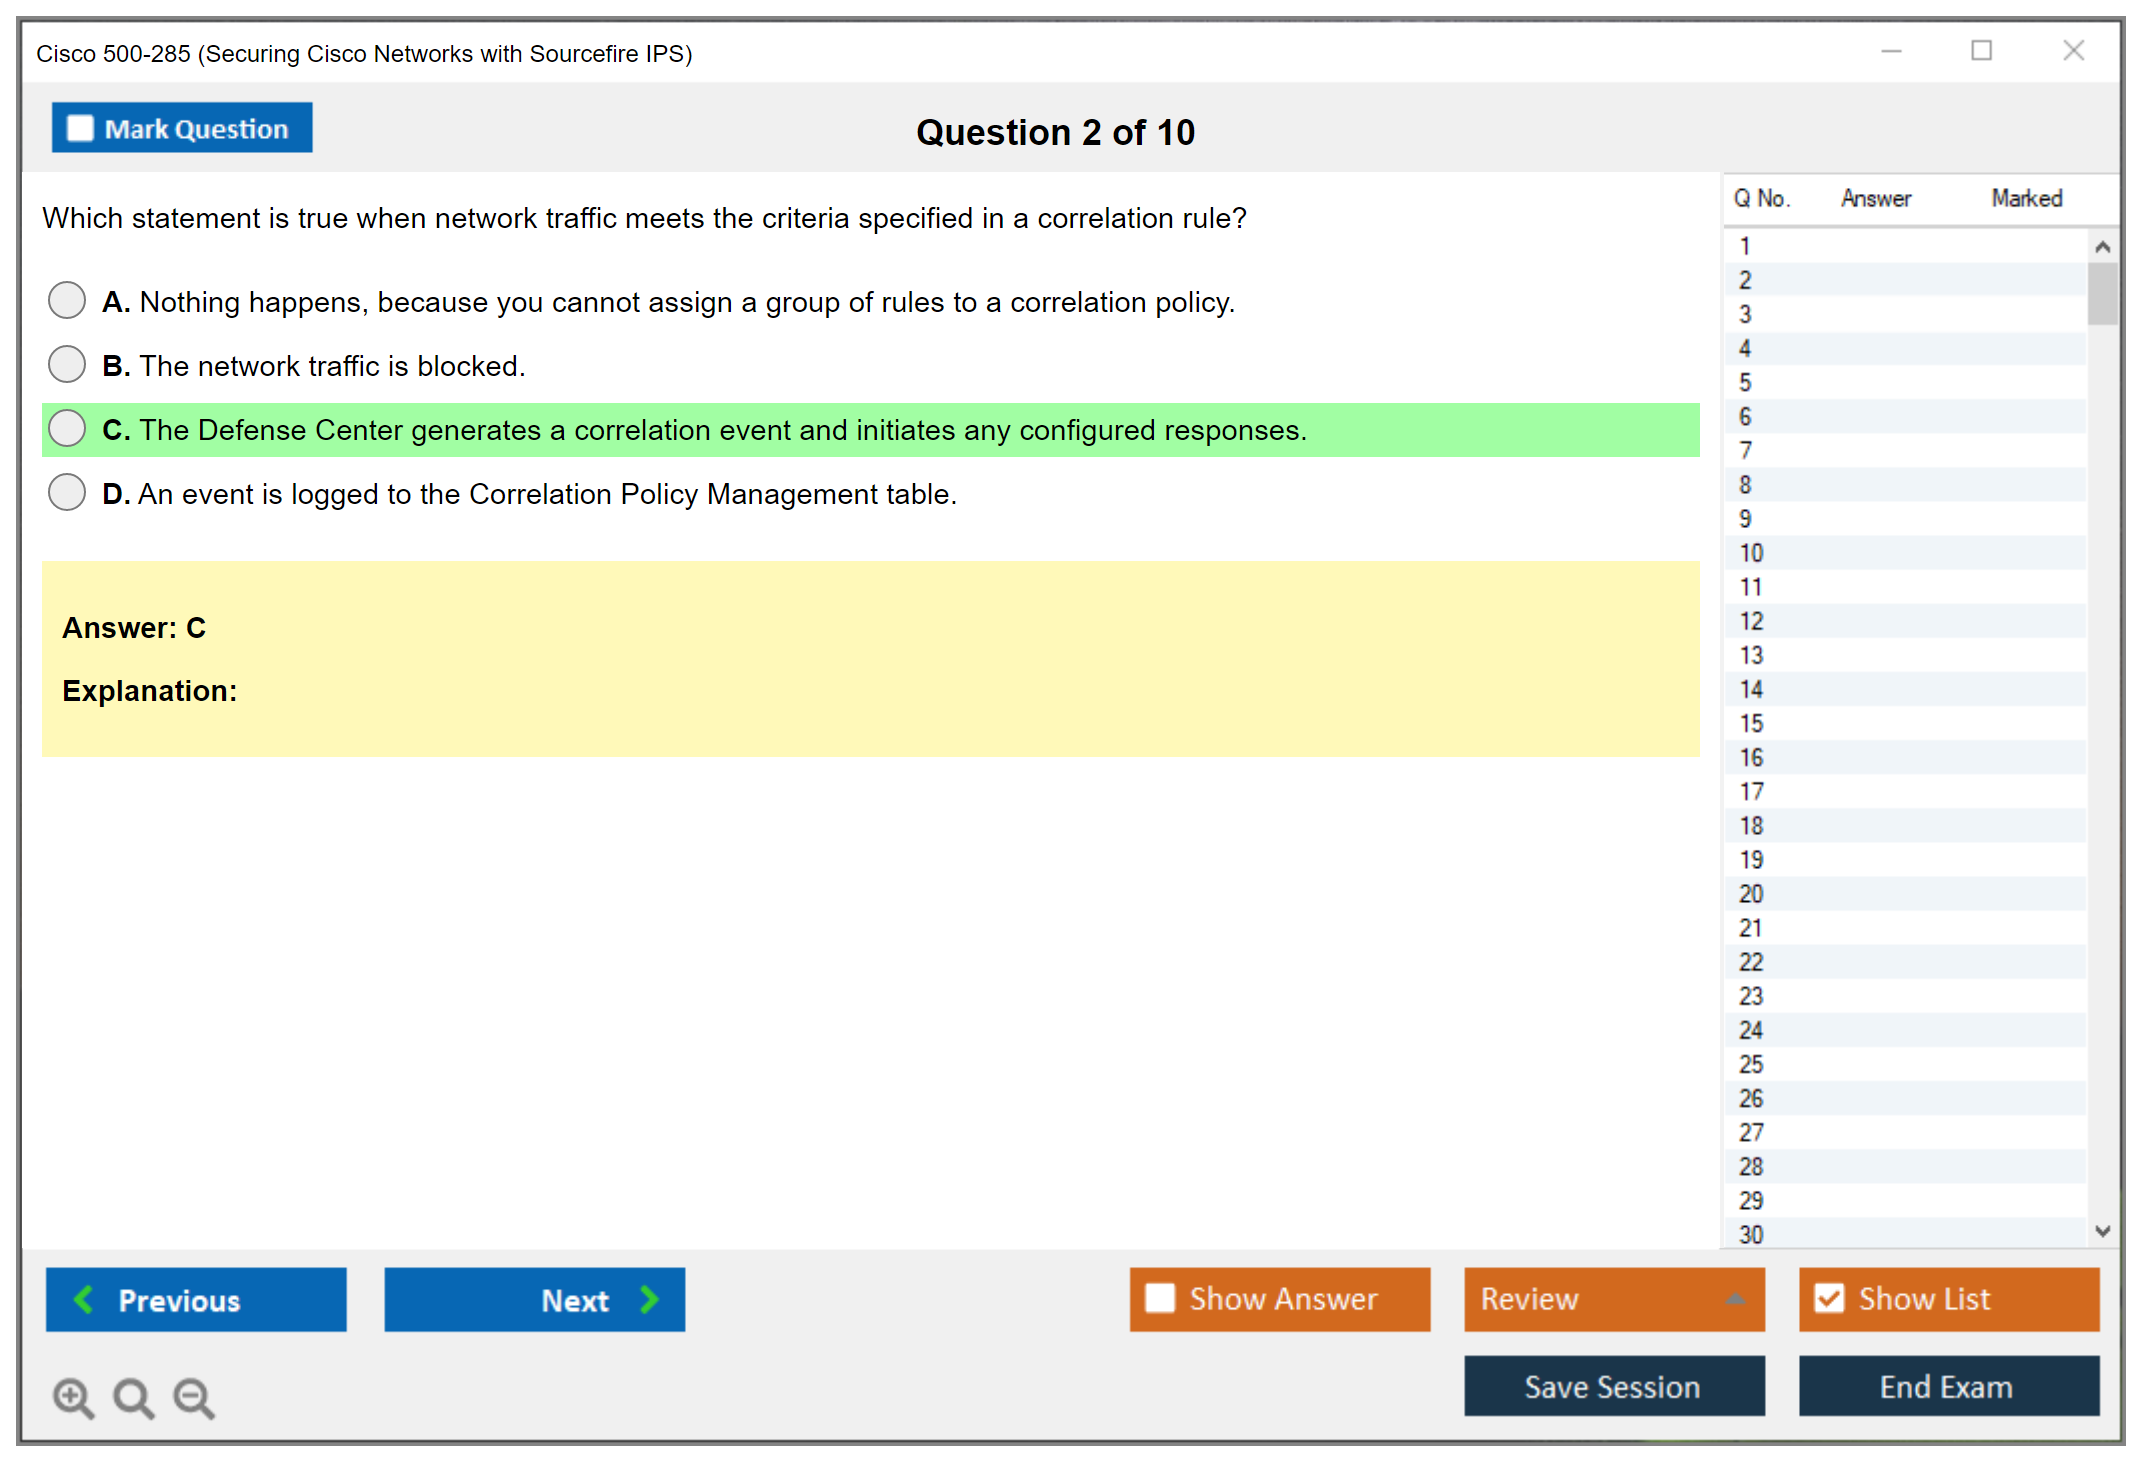Minimize the exam window

coord(1891,51)
